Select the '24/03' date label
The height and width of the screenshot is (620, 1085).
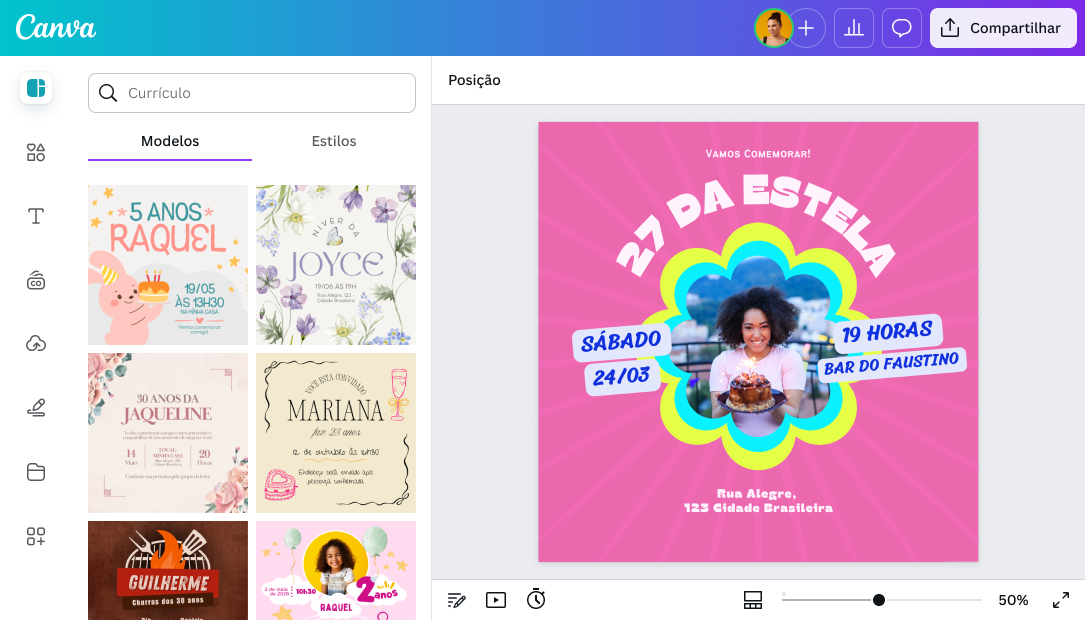tap(621, 377)
